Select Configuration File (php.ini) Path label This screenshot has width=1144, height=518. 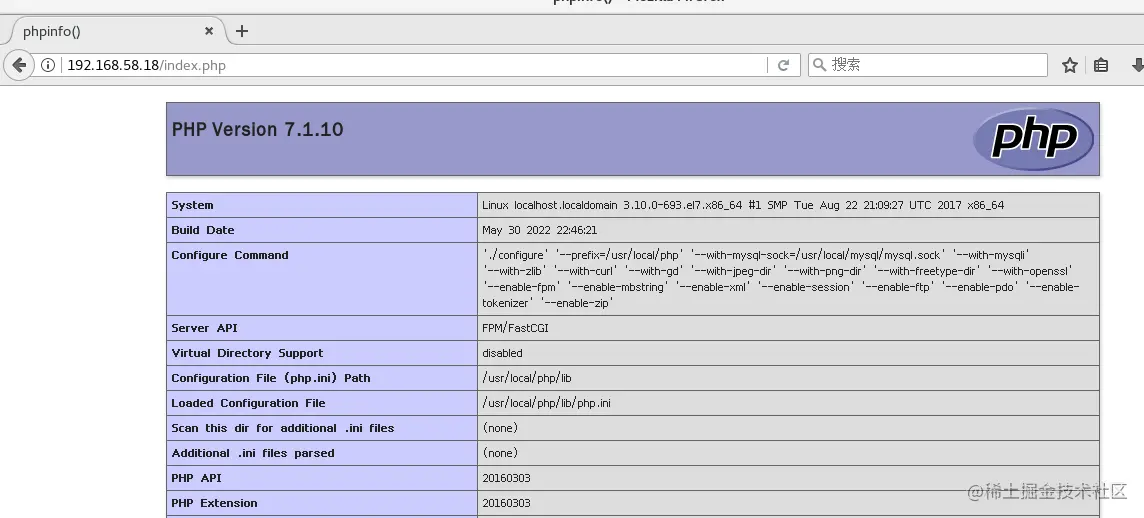coord(271,378)
